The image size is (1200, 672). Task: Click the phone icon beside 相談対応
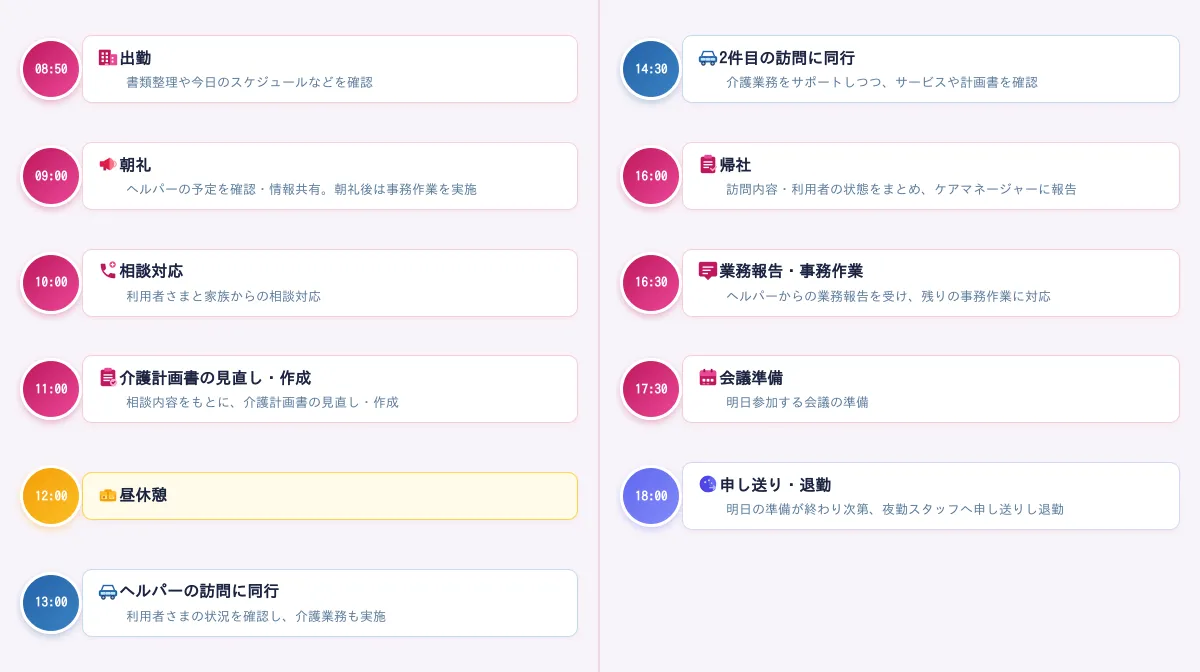(x=108, y=271)
